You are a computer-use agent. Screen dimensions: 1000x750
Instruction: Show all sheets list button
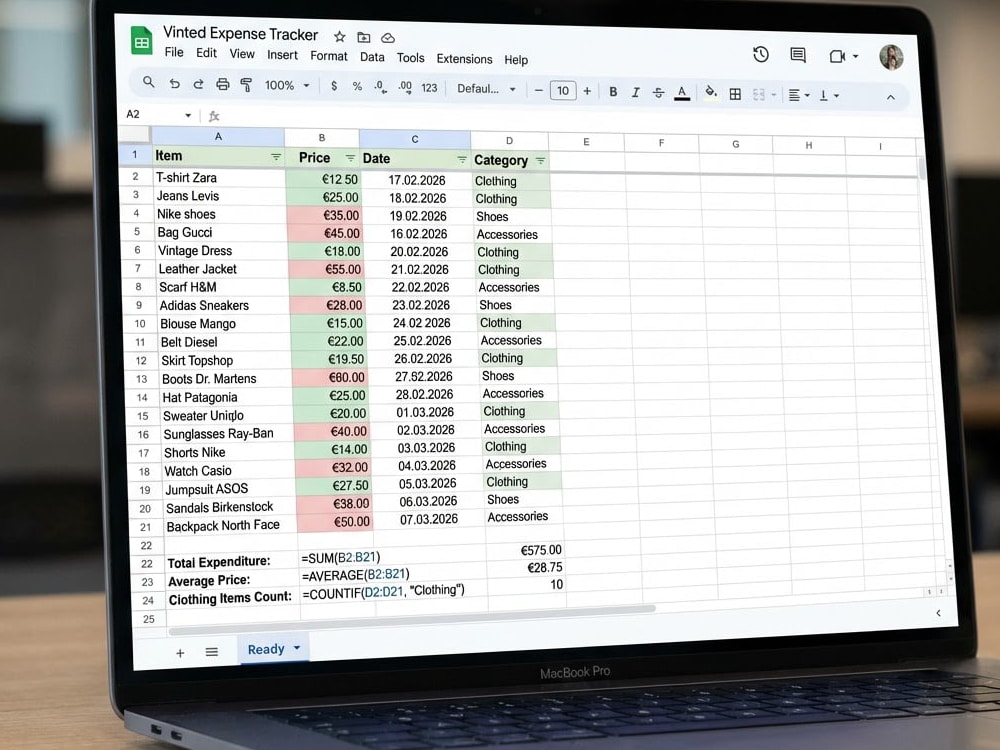coord(212,652)
